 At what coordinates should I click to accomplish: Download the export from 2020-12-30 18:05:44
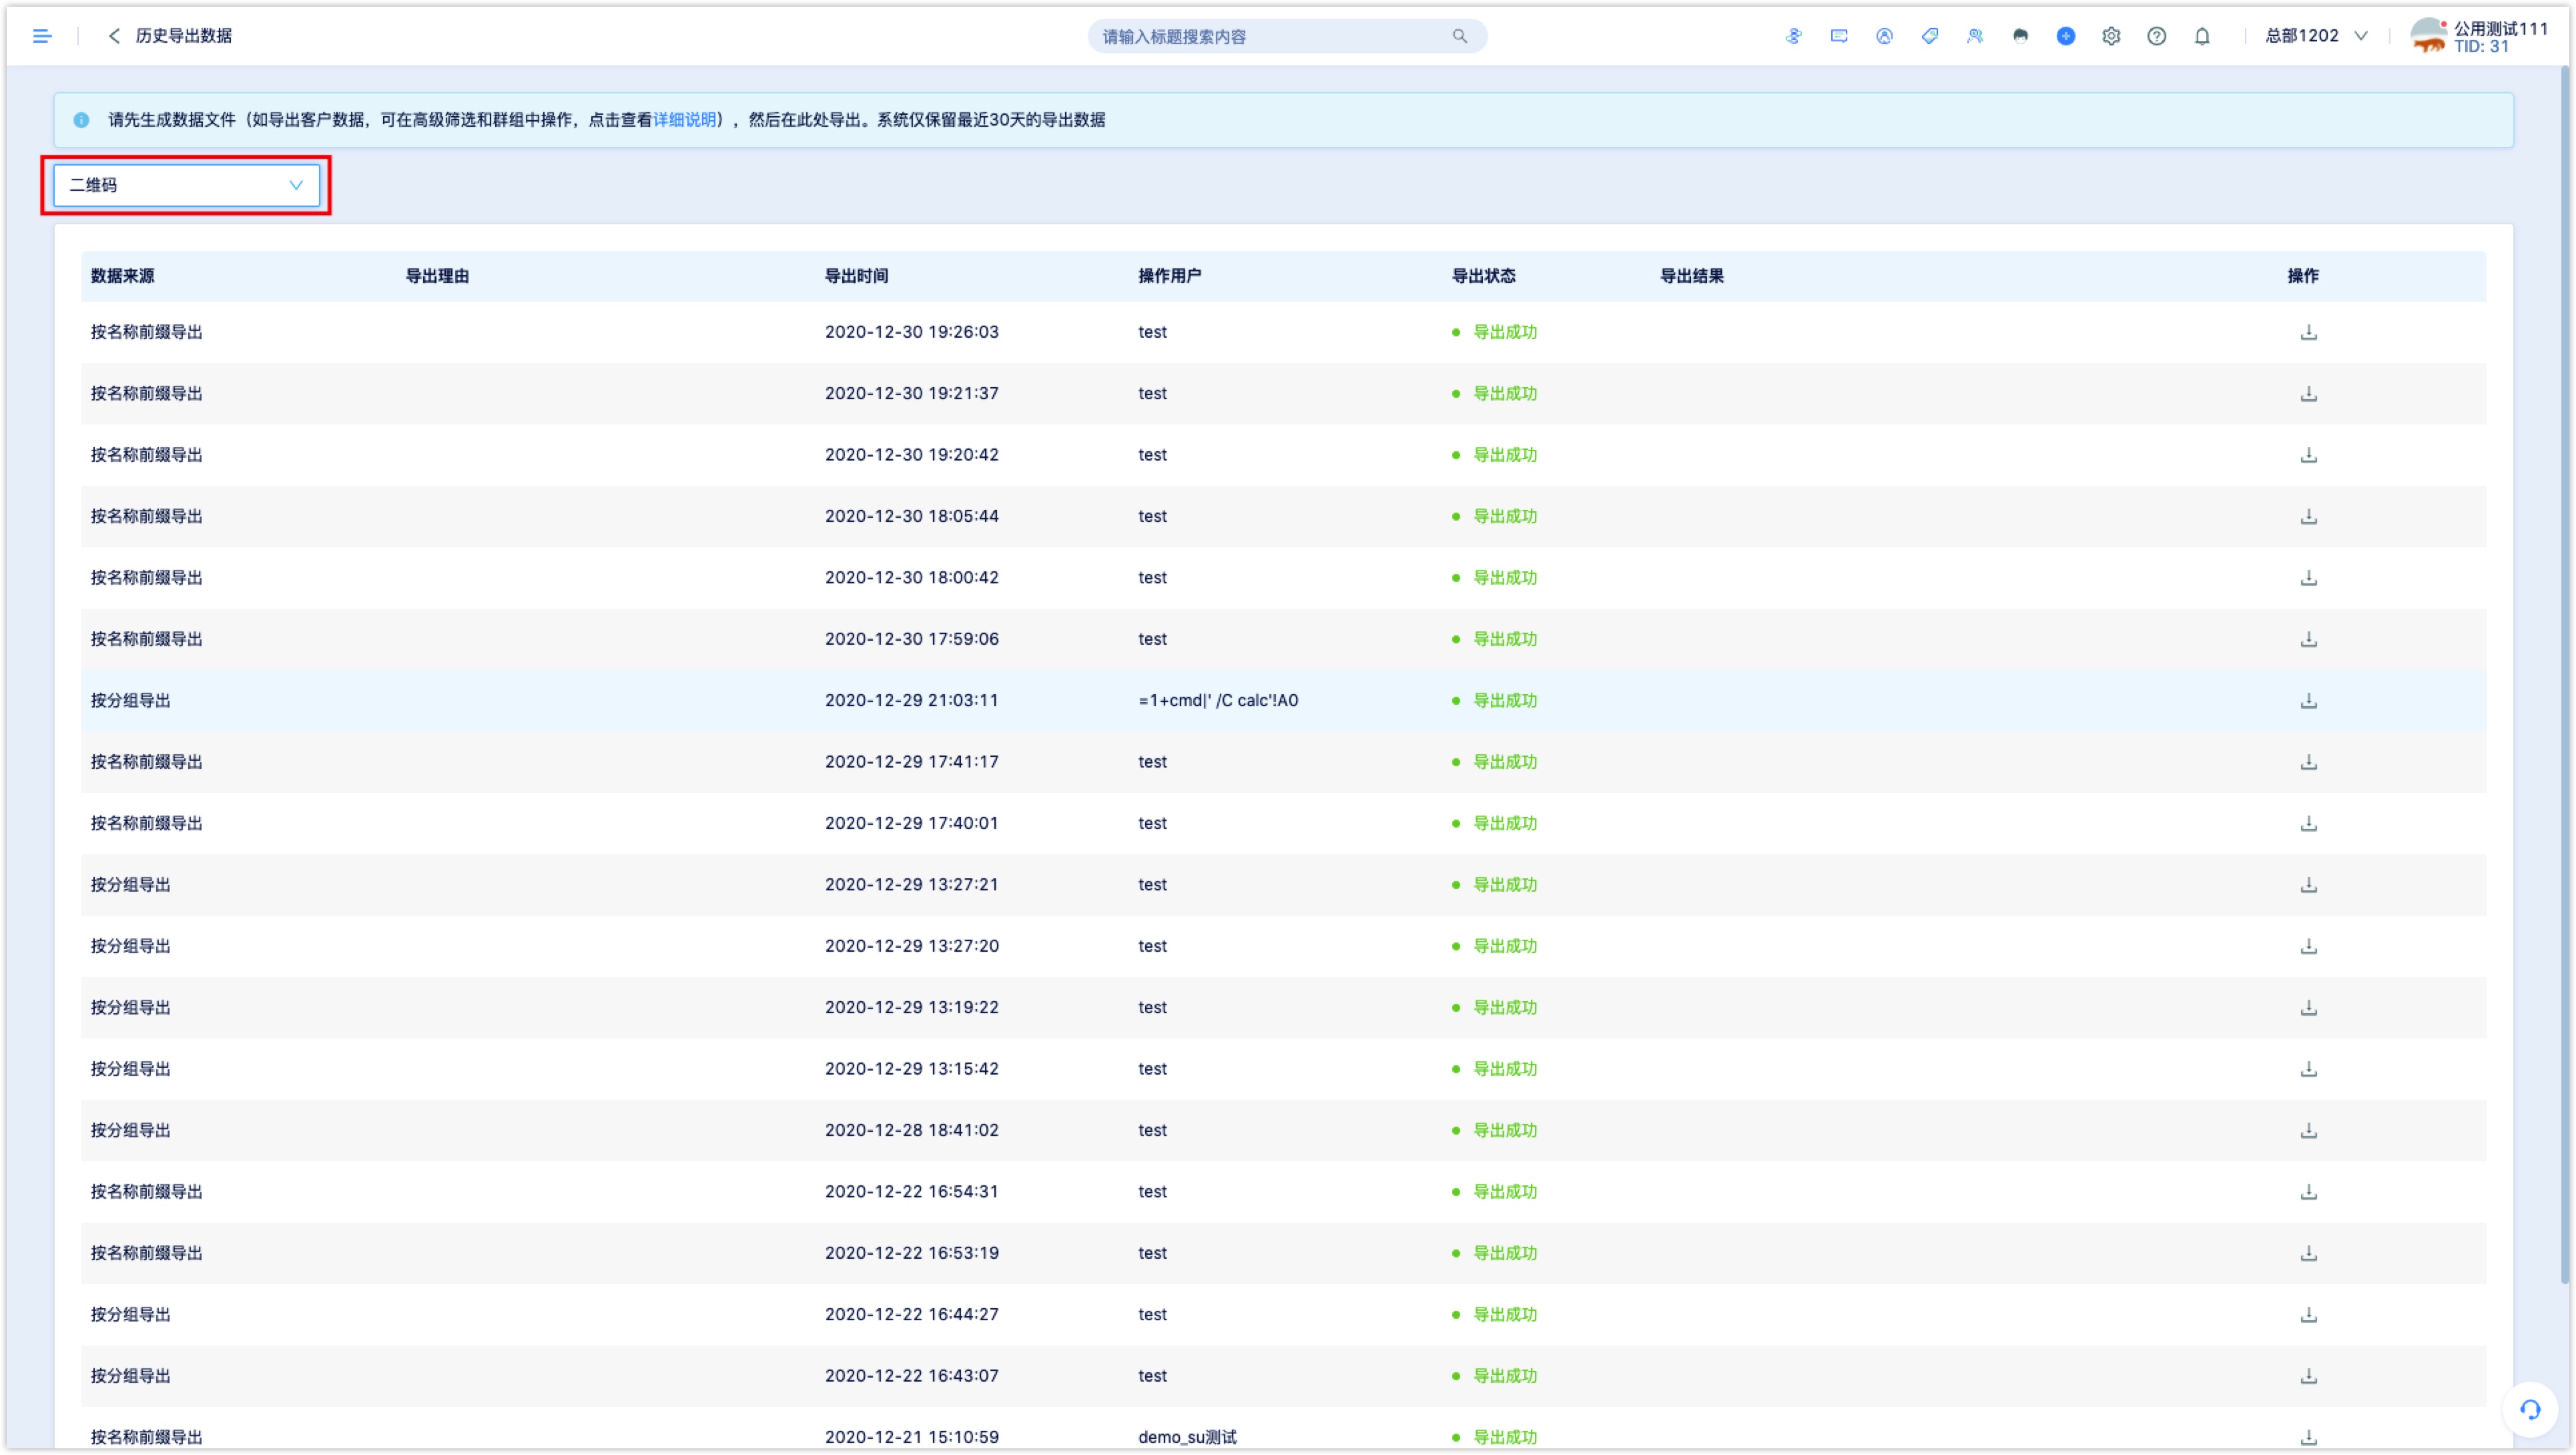click(x=2308, y=516)
